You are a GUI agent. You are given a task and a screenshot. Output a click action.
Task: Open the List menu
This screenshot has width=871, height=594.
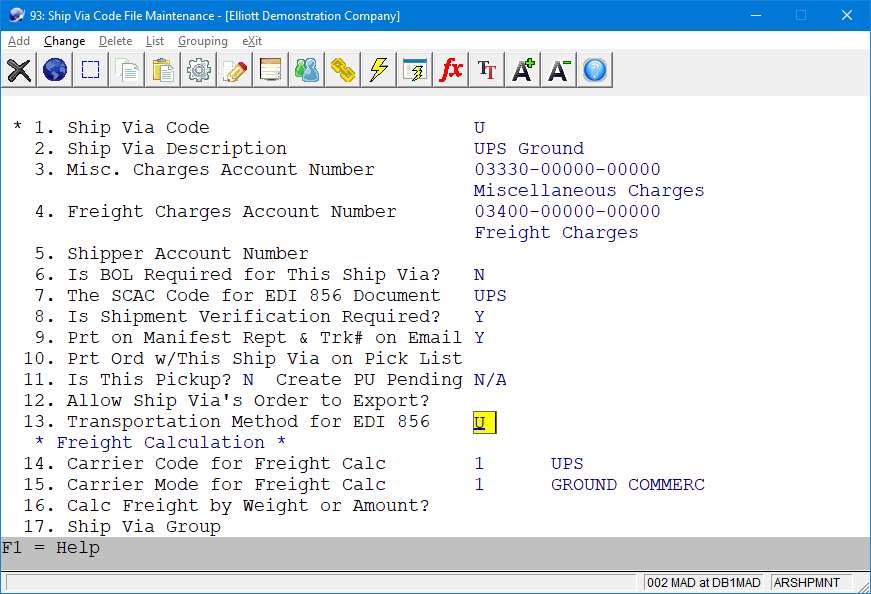coord(155,41)
